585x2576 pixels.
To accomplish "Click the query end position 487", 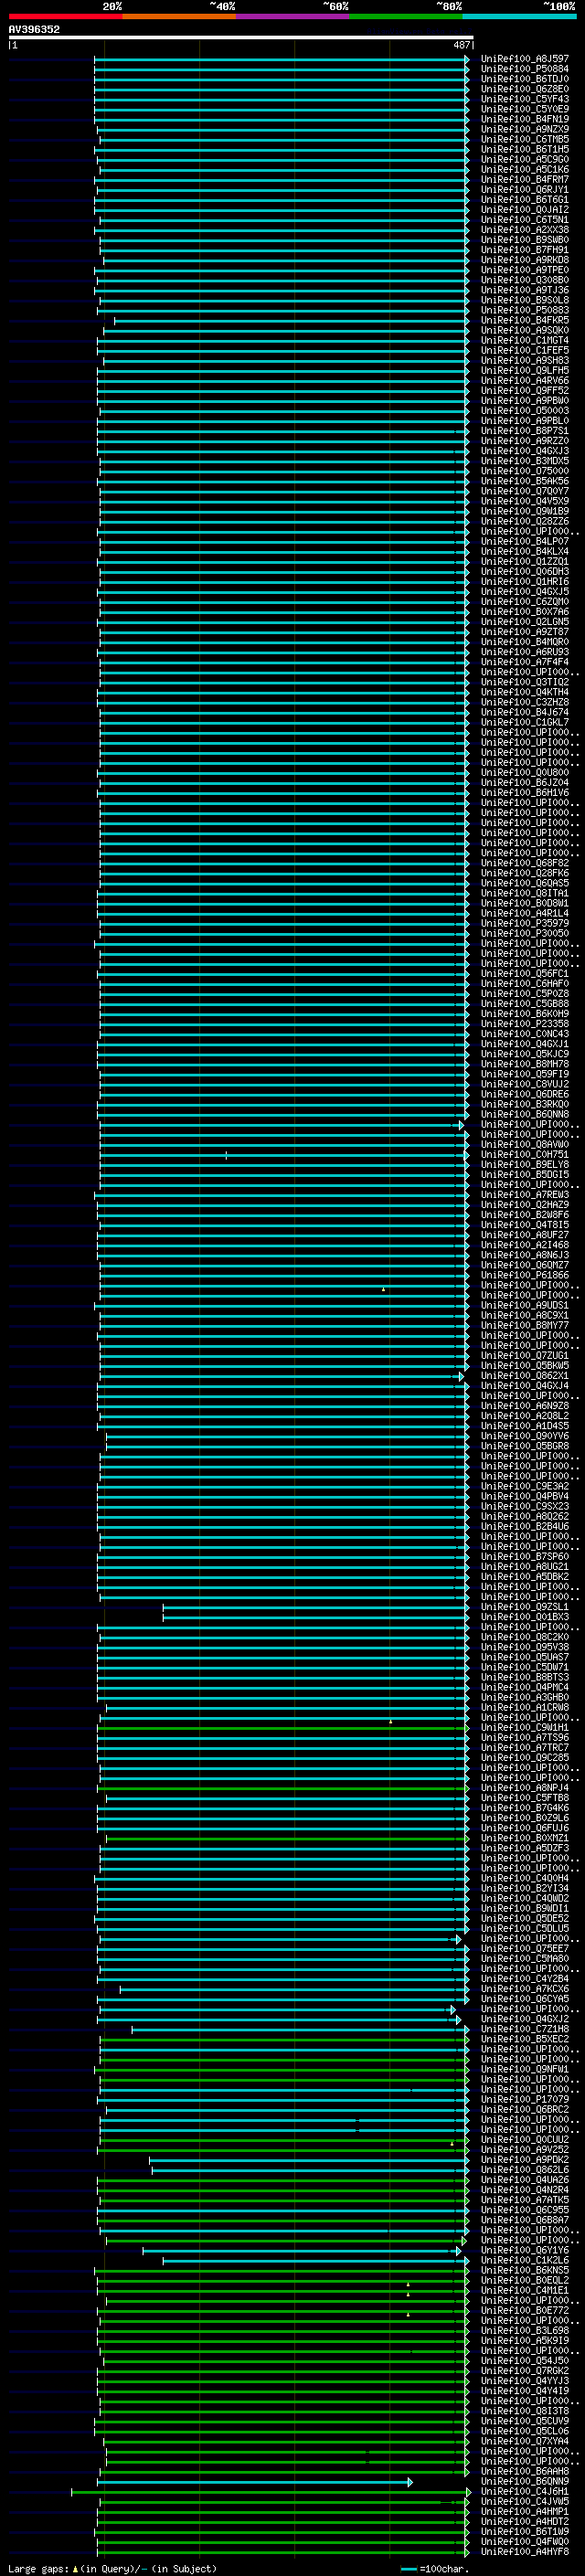I will click(461, 45).
